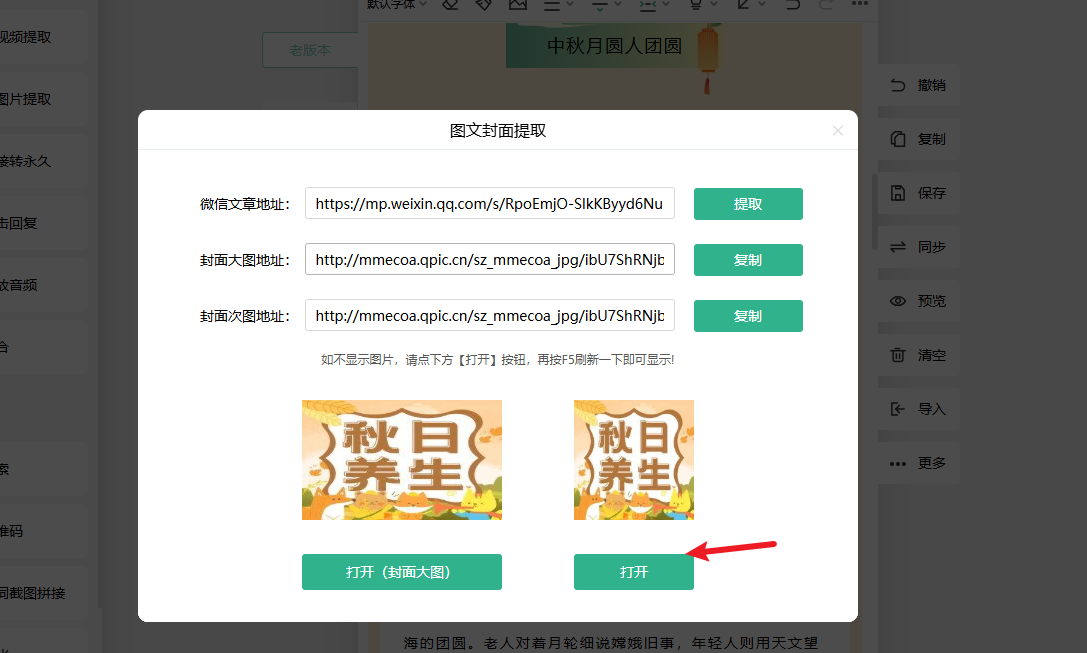Click the 复制 copy icon in the right sidebar
Image resolution: width=1087 pixels, height=653 pixels.
click(x=898, y=139)
